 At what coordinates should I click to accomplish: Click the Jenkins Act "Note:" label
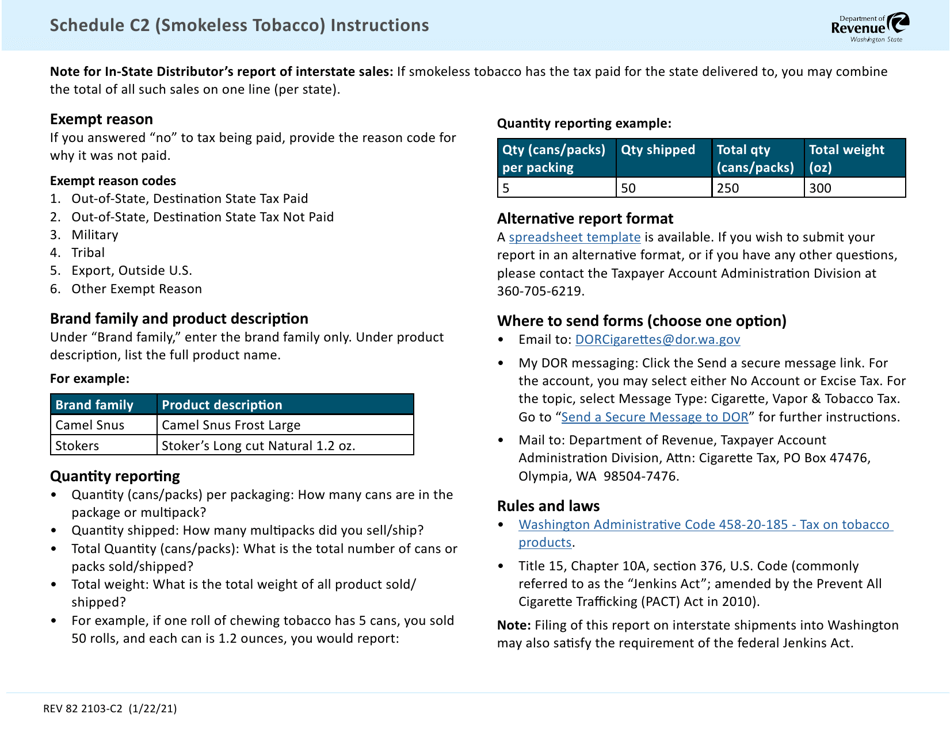click(514, 625)
